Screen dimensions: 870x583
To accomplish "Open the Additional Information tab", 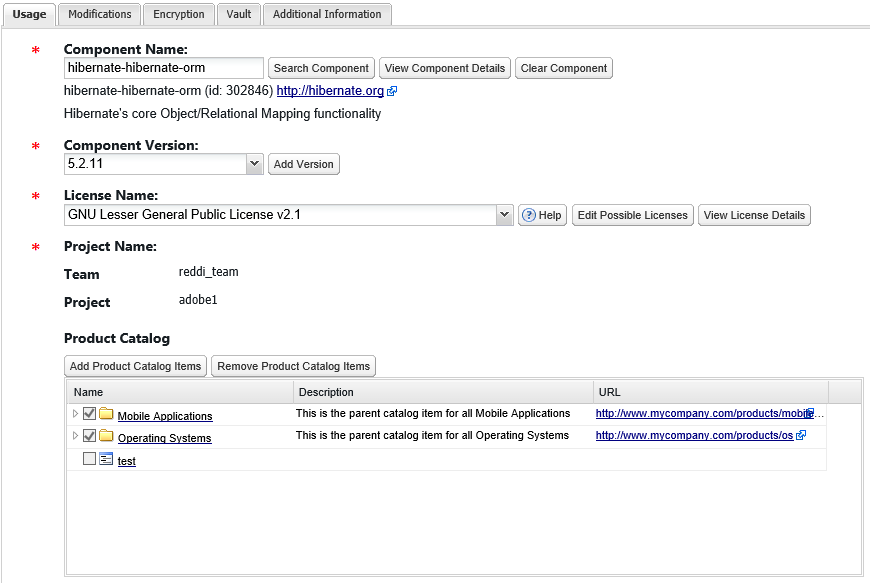I will [x=327, y=14].
